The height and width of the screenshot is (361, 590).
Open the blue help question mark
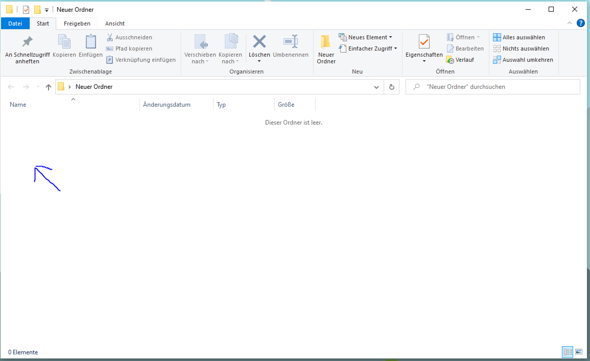point(581,23)
